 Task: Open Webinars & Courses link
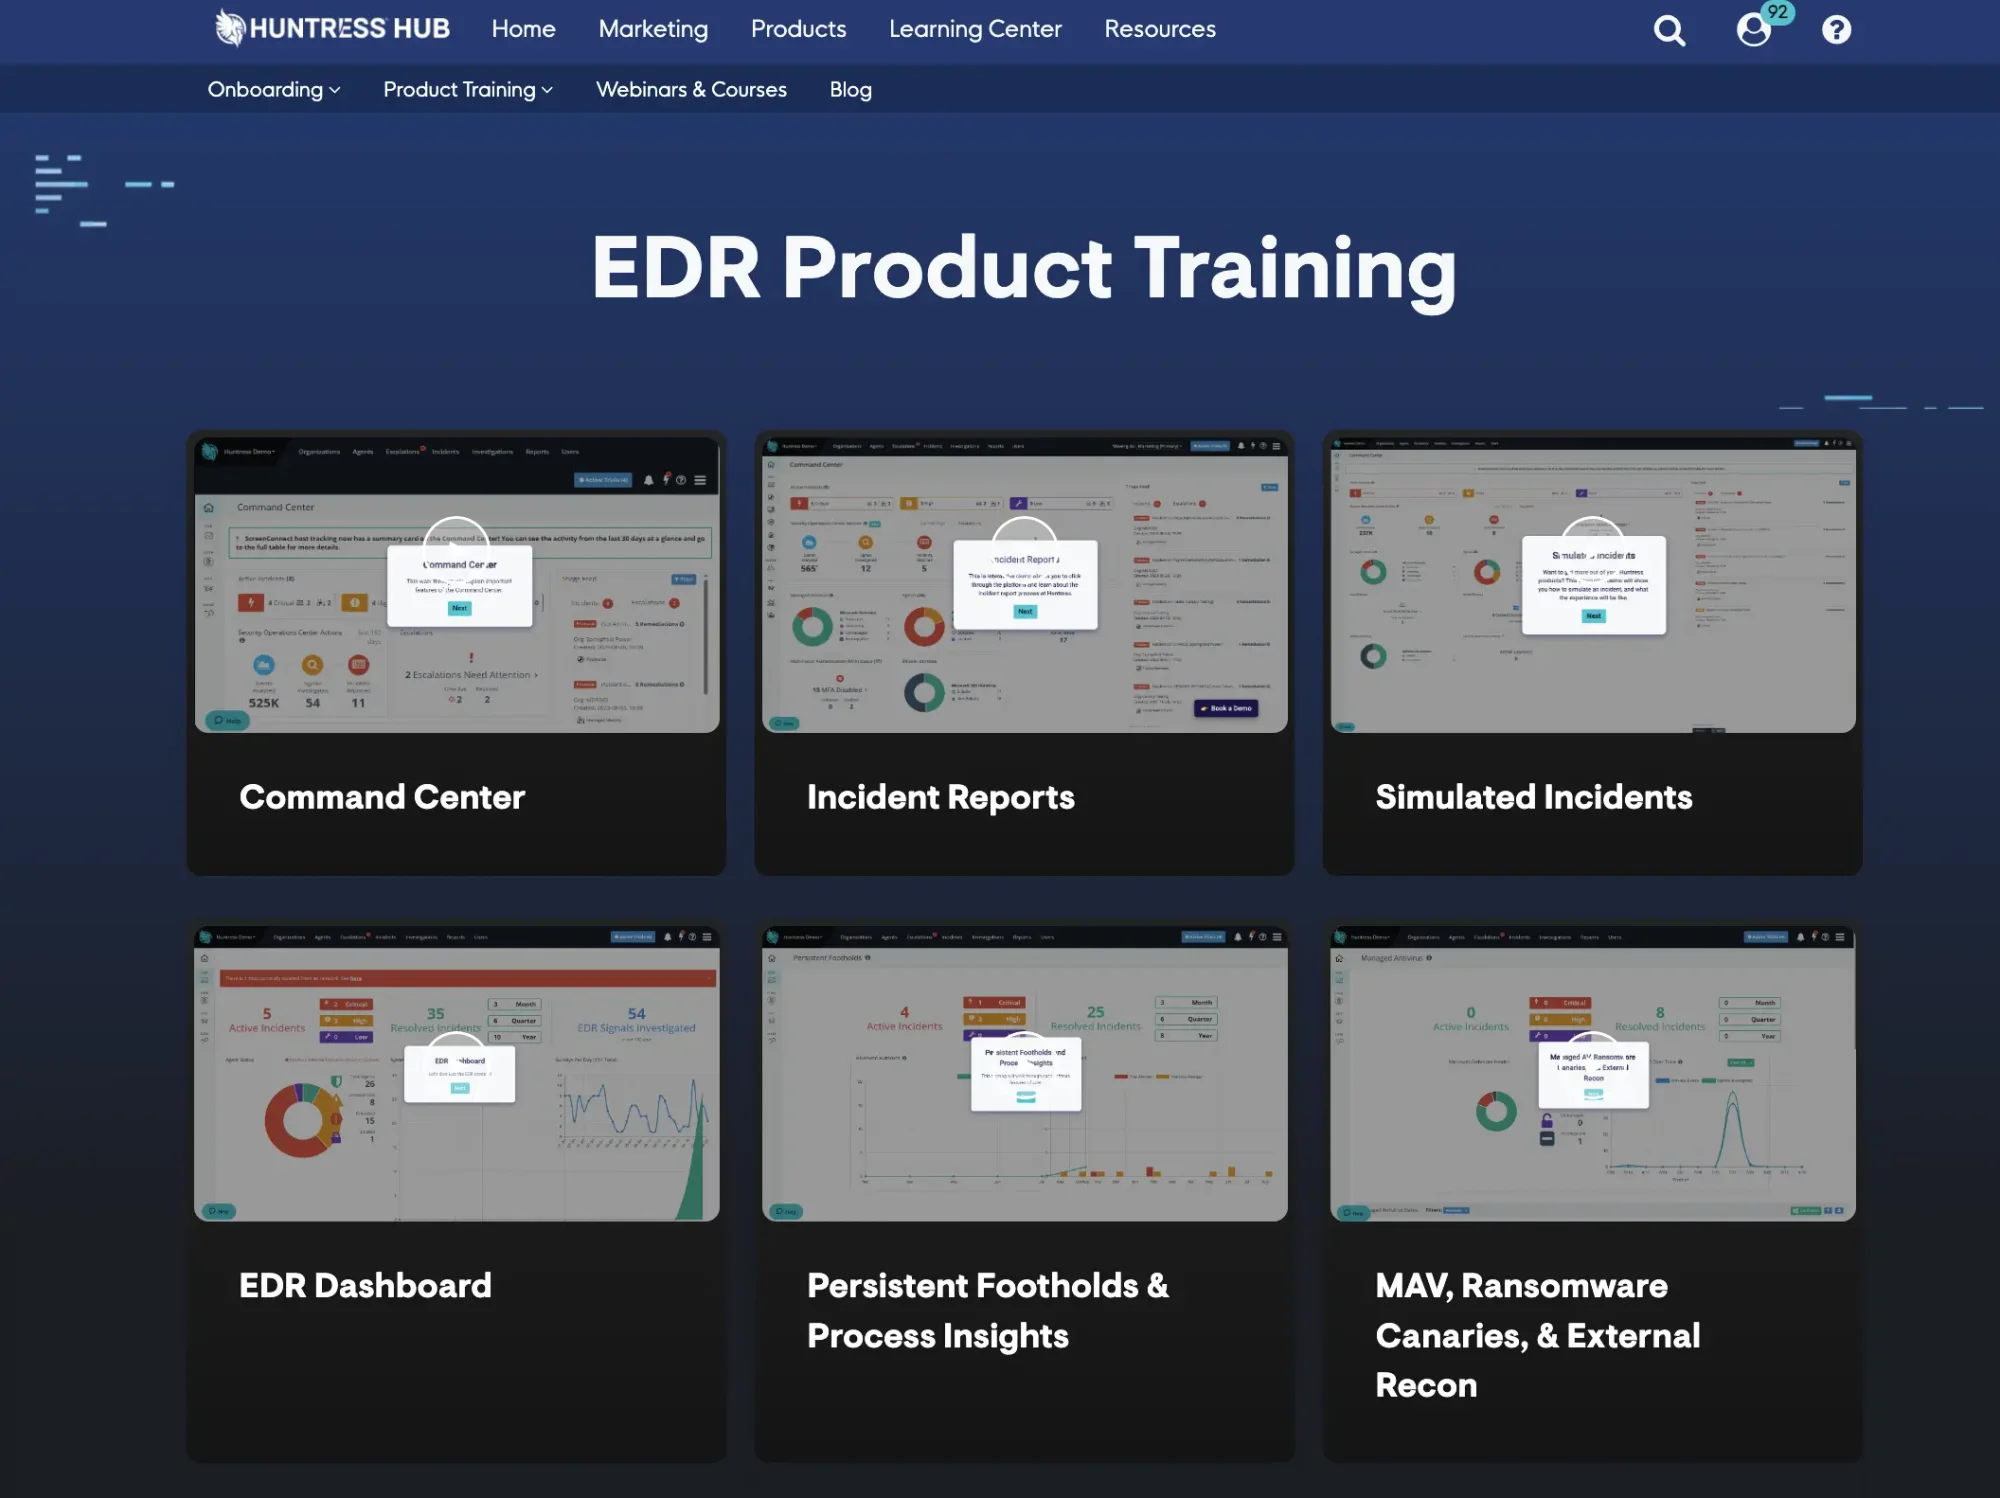pyautogui.click(x=691, y=90)
